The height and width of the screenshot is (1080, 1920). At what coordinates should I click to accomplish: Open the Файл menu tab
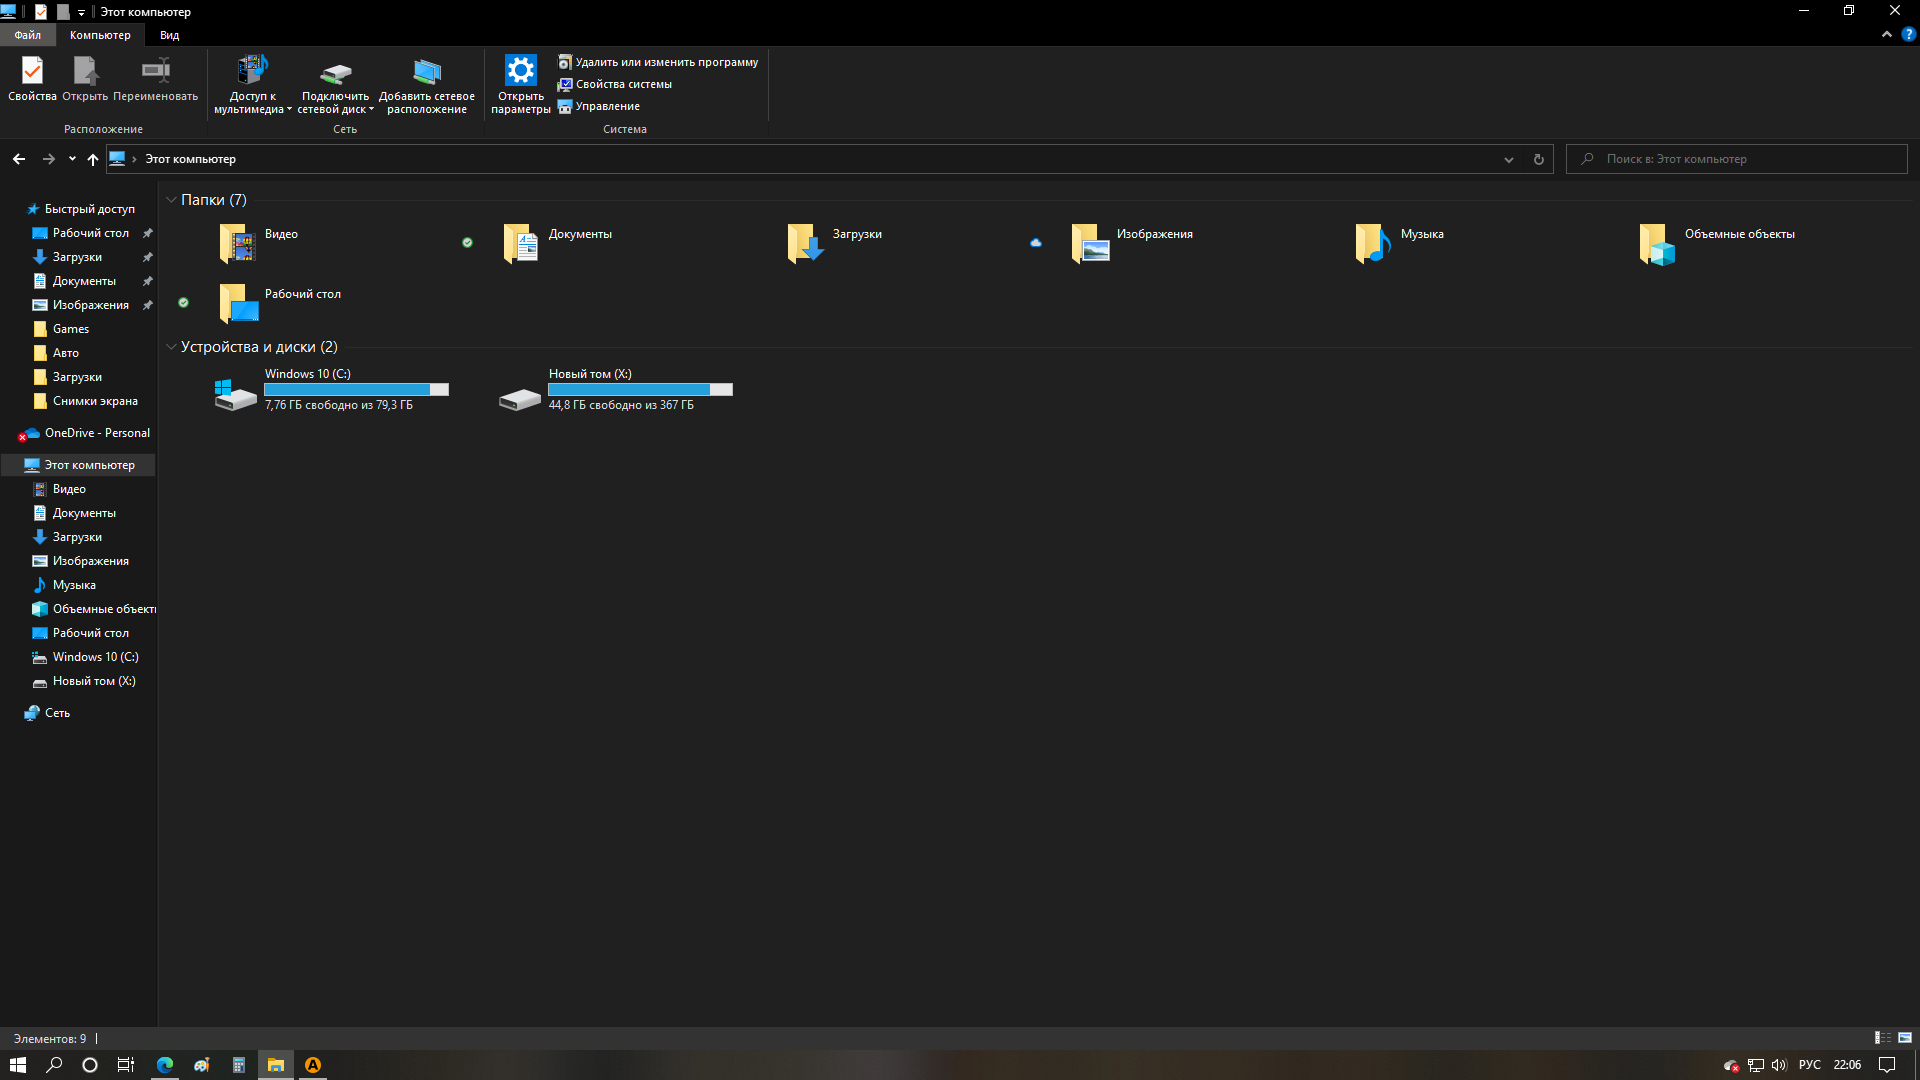pos(28,35)
